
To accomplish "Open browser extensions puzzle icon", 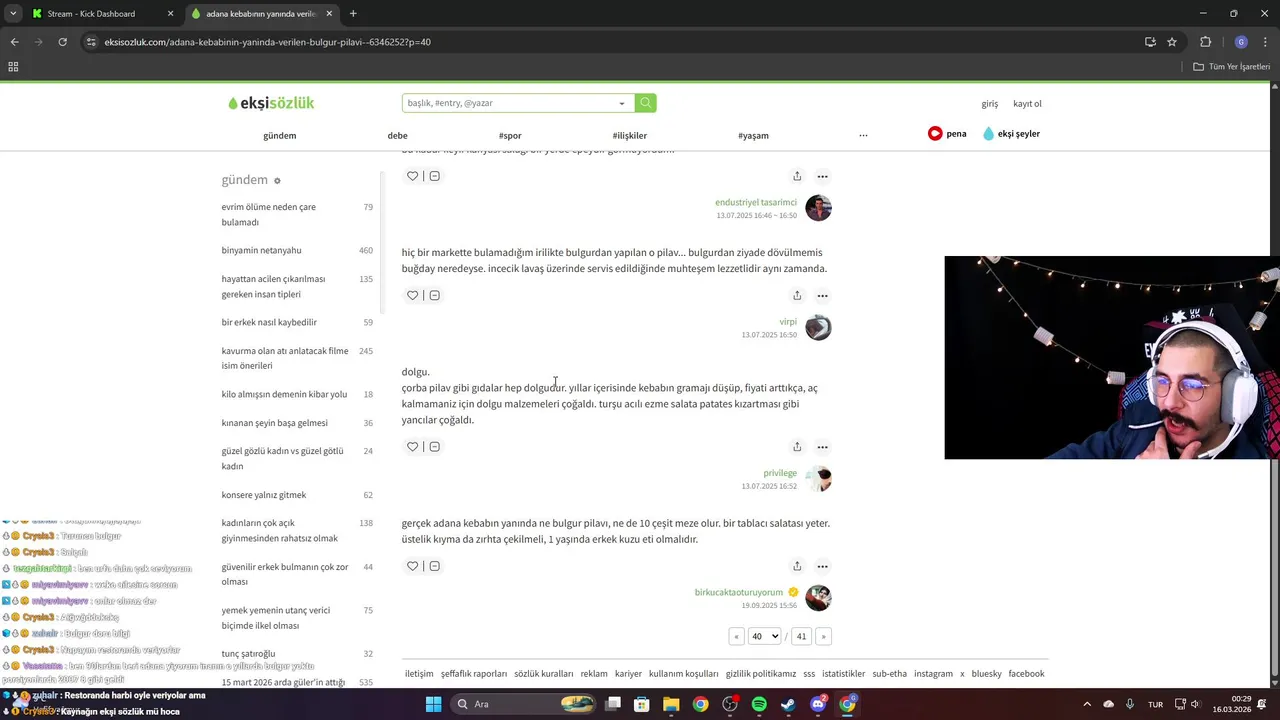I will pyautogui.click(x=1205, y=42).
